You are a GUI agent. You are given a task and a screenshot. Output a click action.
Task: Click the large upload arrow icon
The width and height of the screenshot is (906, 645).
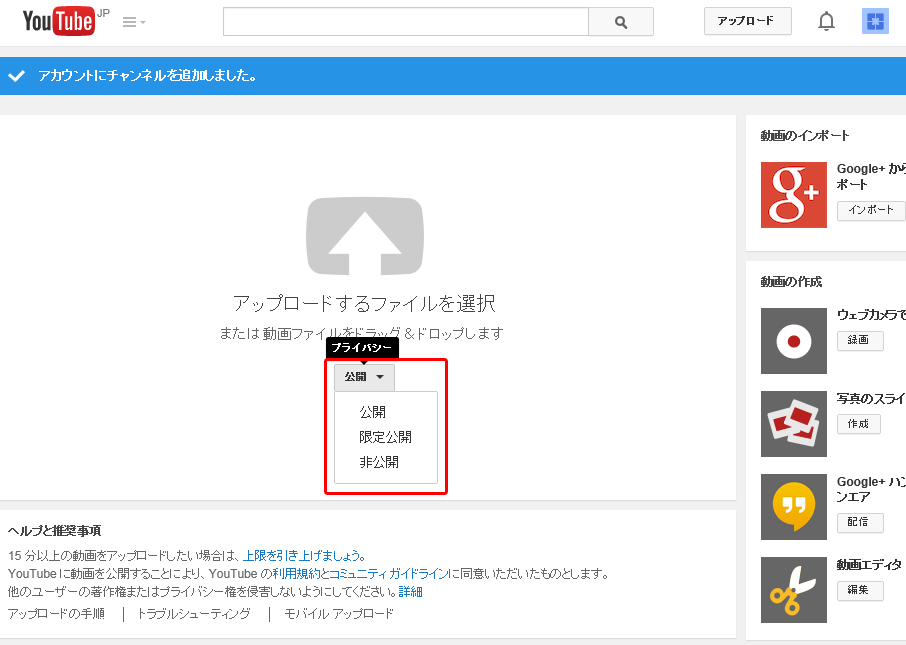click(365, 236)
